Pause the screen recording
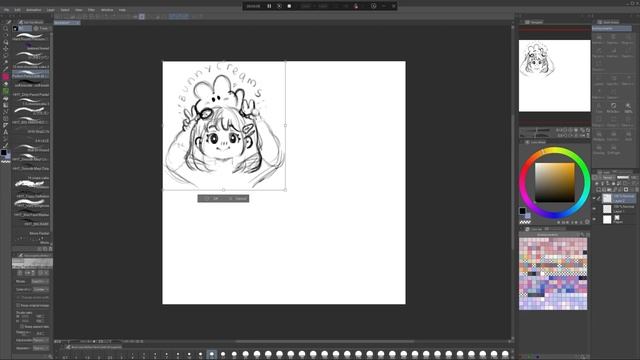The width and height of the screenshot is (640, 360). coord(269,6)
